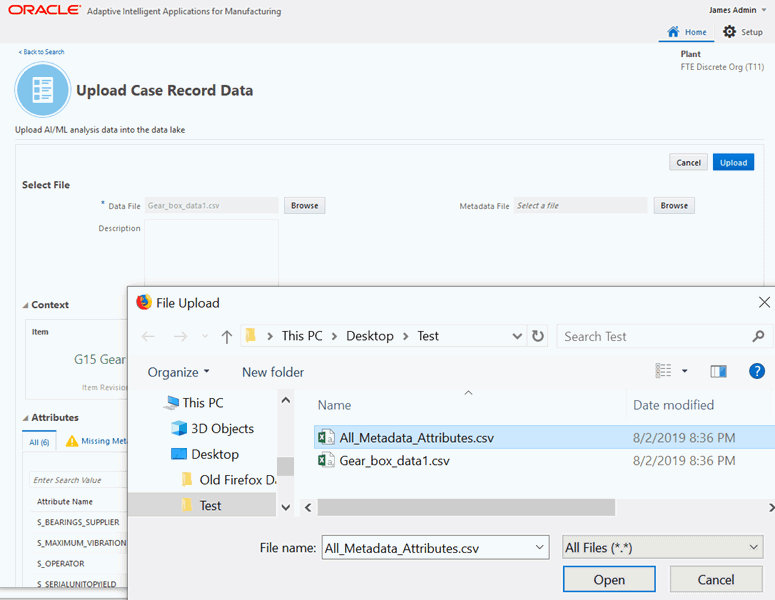Viewport: 775px width, 600px height.
Task: Click the Desktop folder icon in tree
Action: pos(179,454)
